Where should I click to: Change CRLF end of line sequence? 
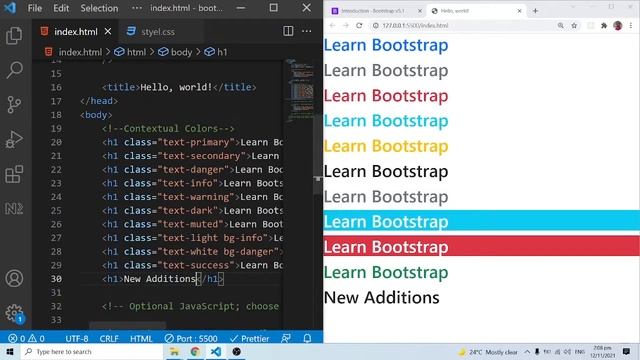pyautogui.click(x=109, y=338)
